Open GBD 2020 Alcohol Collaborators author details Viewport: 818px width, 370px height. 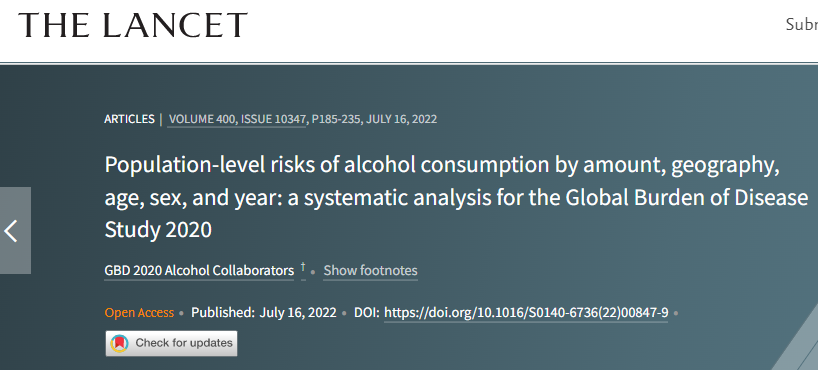tap(199, 271)
